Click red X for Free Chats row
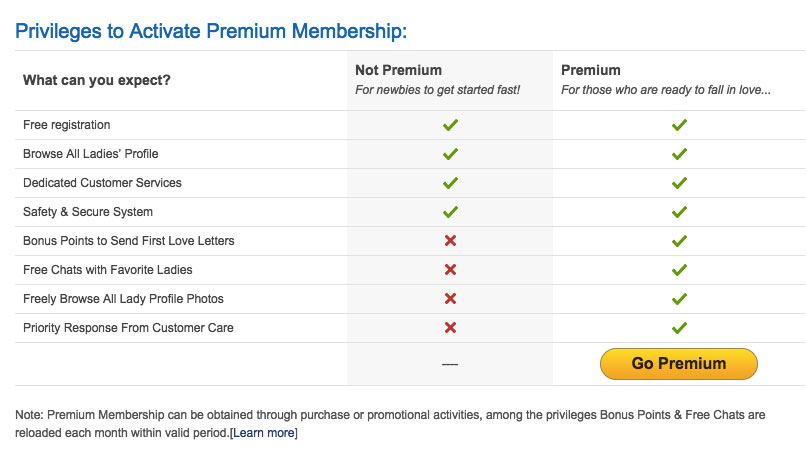The image size is (806, 463). [x=450, y=270]
